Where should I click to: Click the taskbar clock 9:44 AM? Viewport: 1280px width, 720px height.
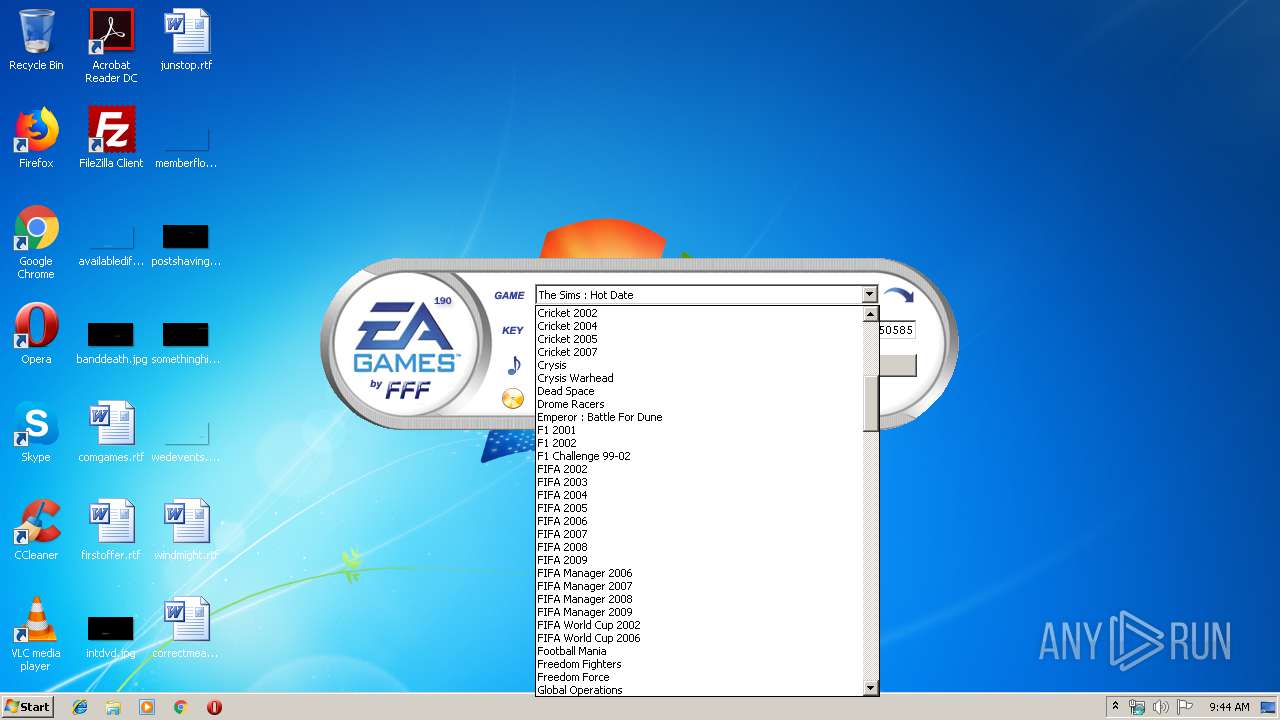(x=1229, y=707)
